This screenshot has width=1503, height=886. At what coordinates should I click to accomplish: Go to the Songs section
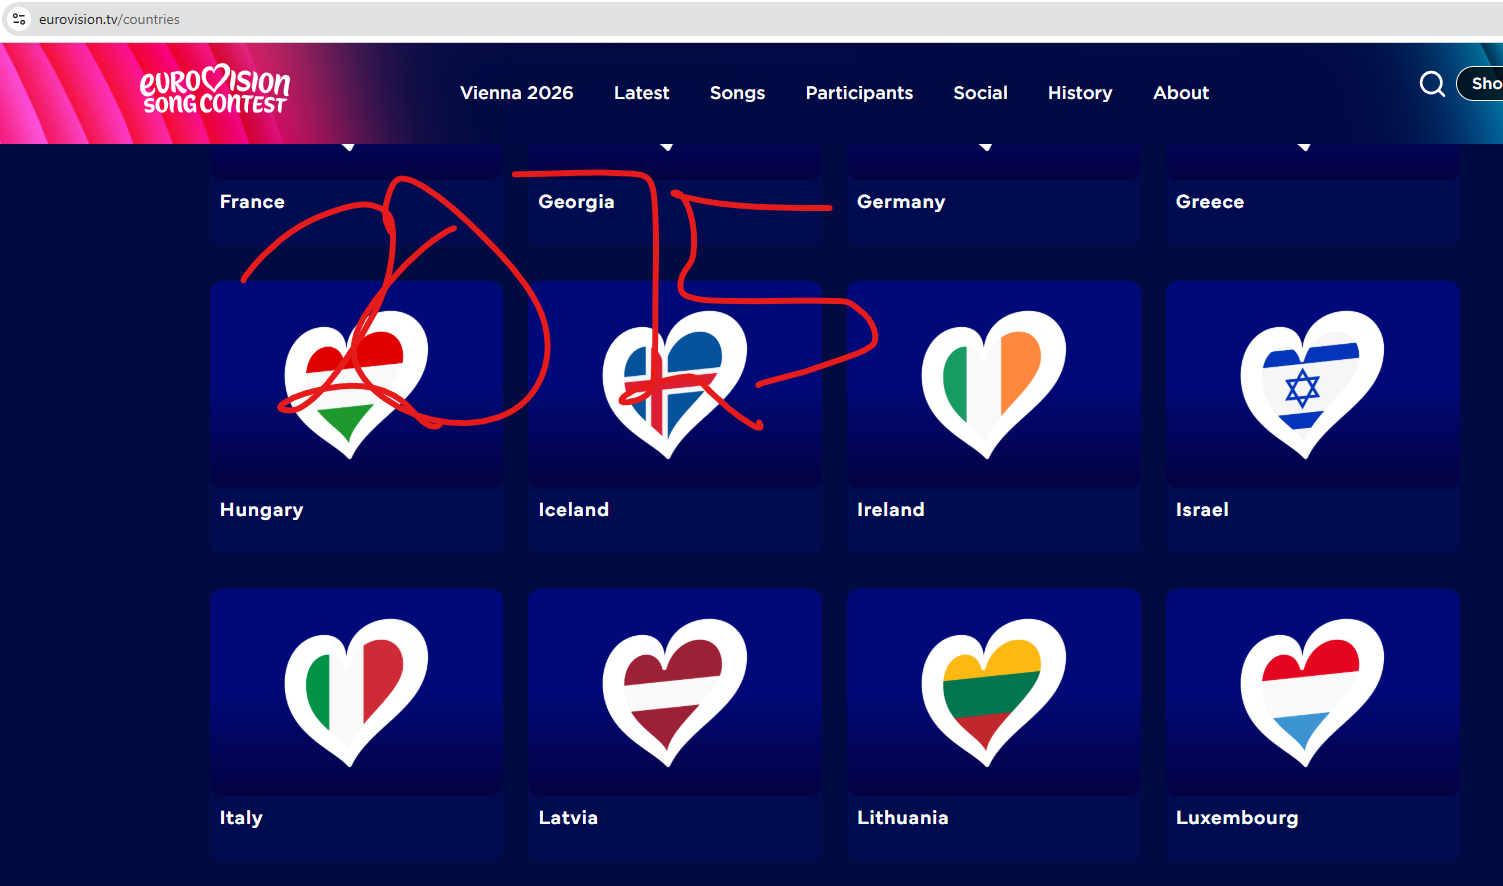pyautogui.click(x=737, y=93)
